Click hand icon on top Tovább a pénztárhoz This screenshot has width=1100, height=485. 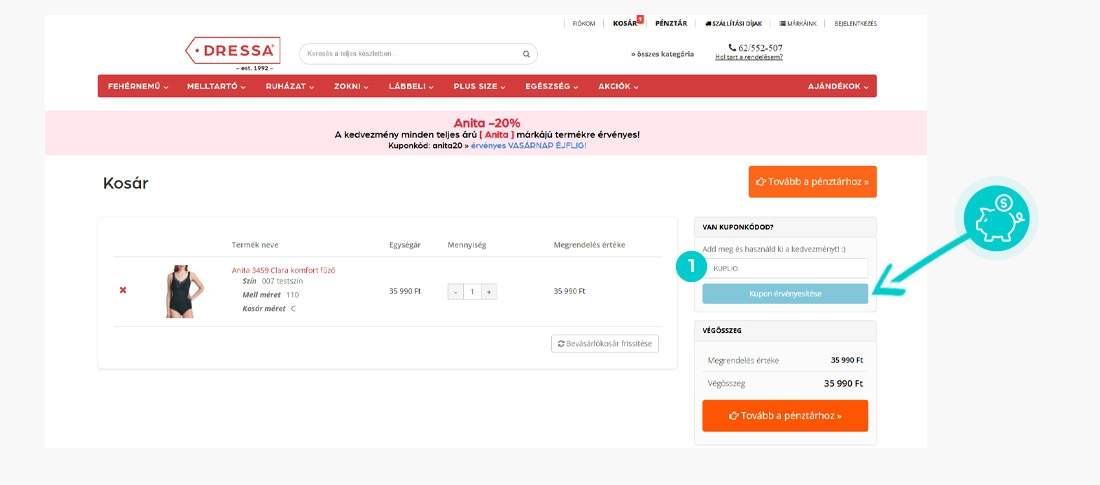[760, 182]
